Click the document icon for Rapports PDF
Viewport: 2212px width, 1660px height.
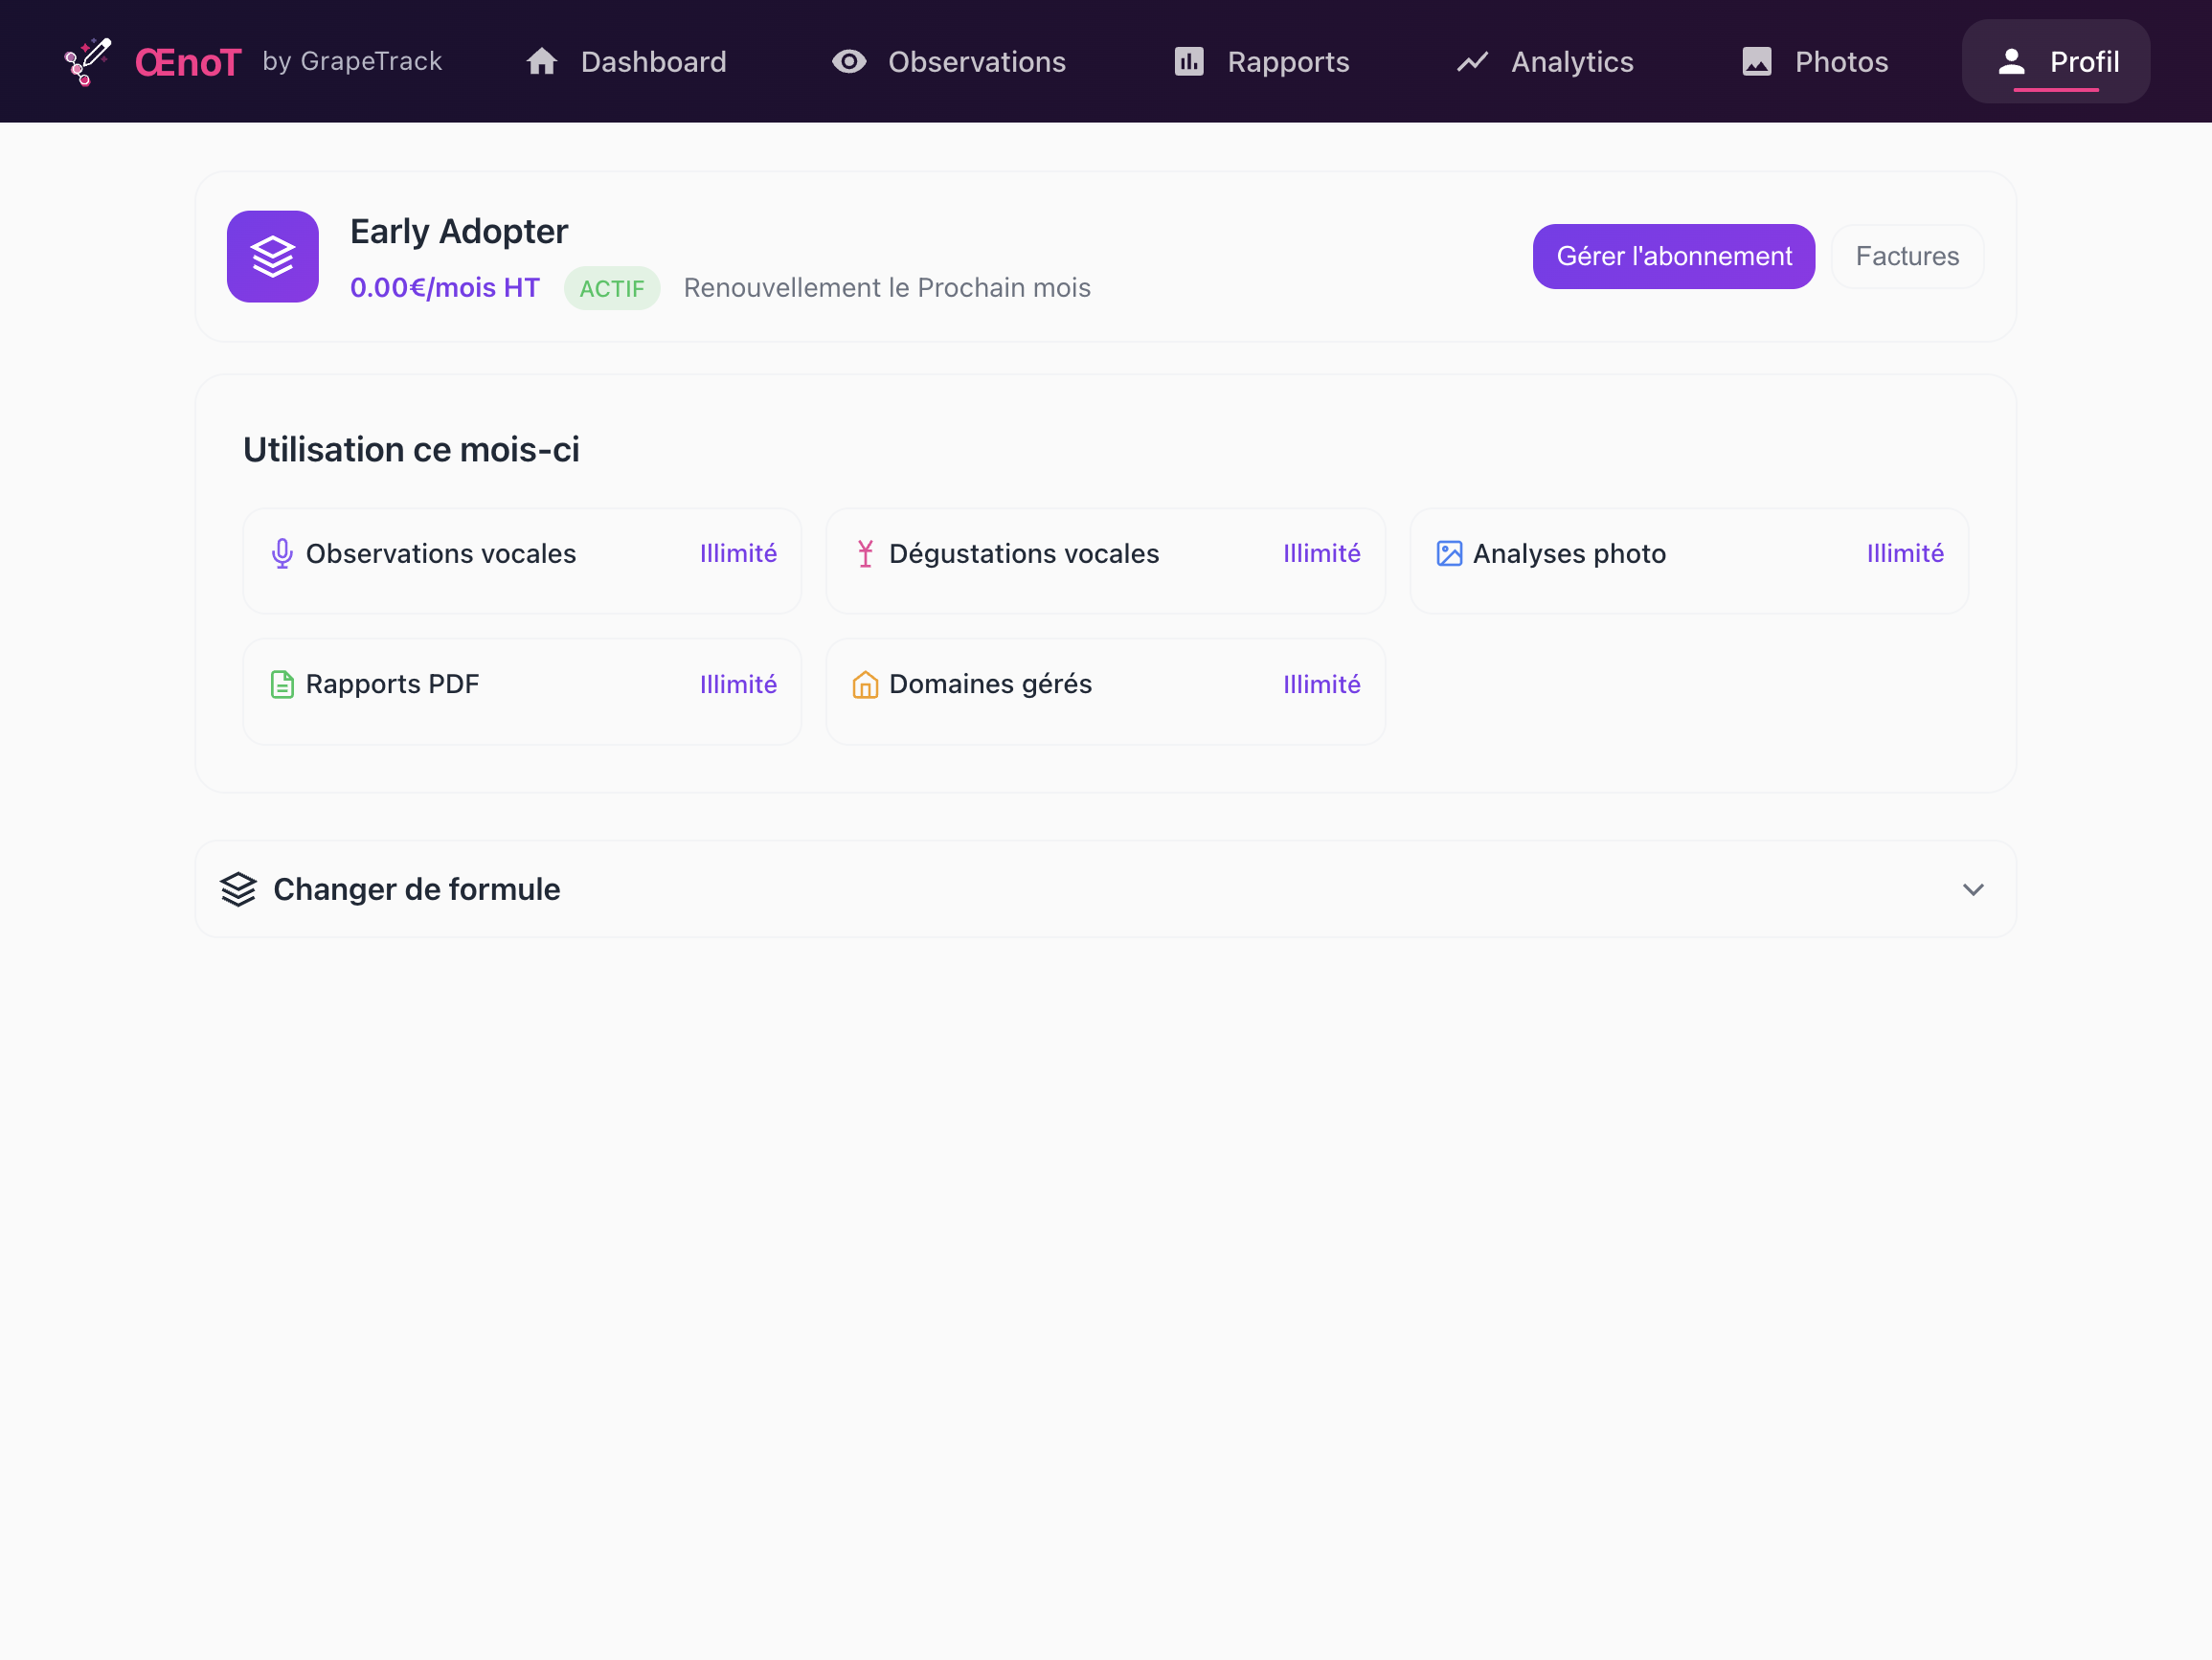(282, 684)
